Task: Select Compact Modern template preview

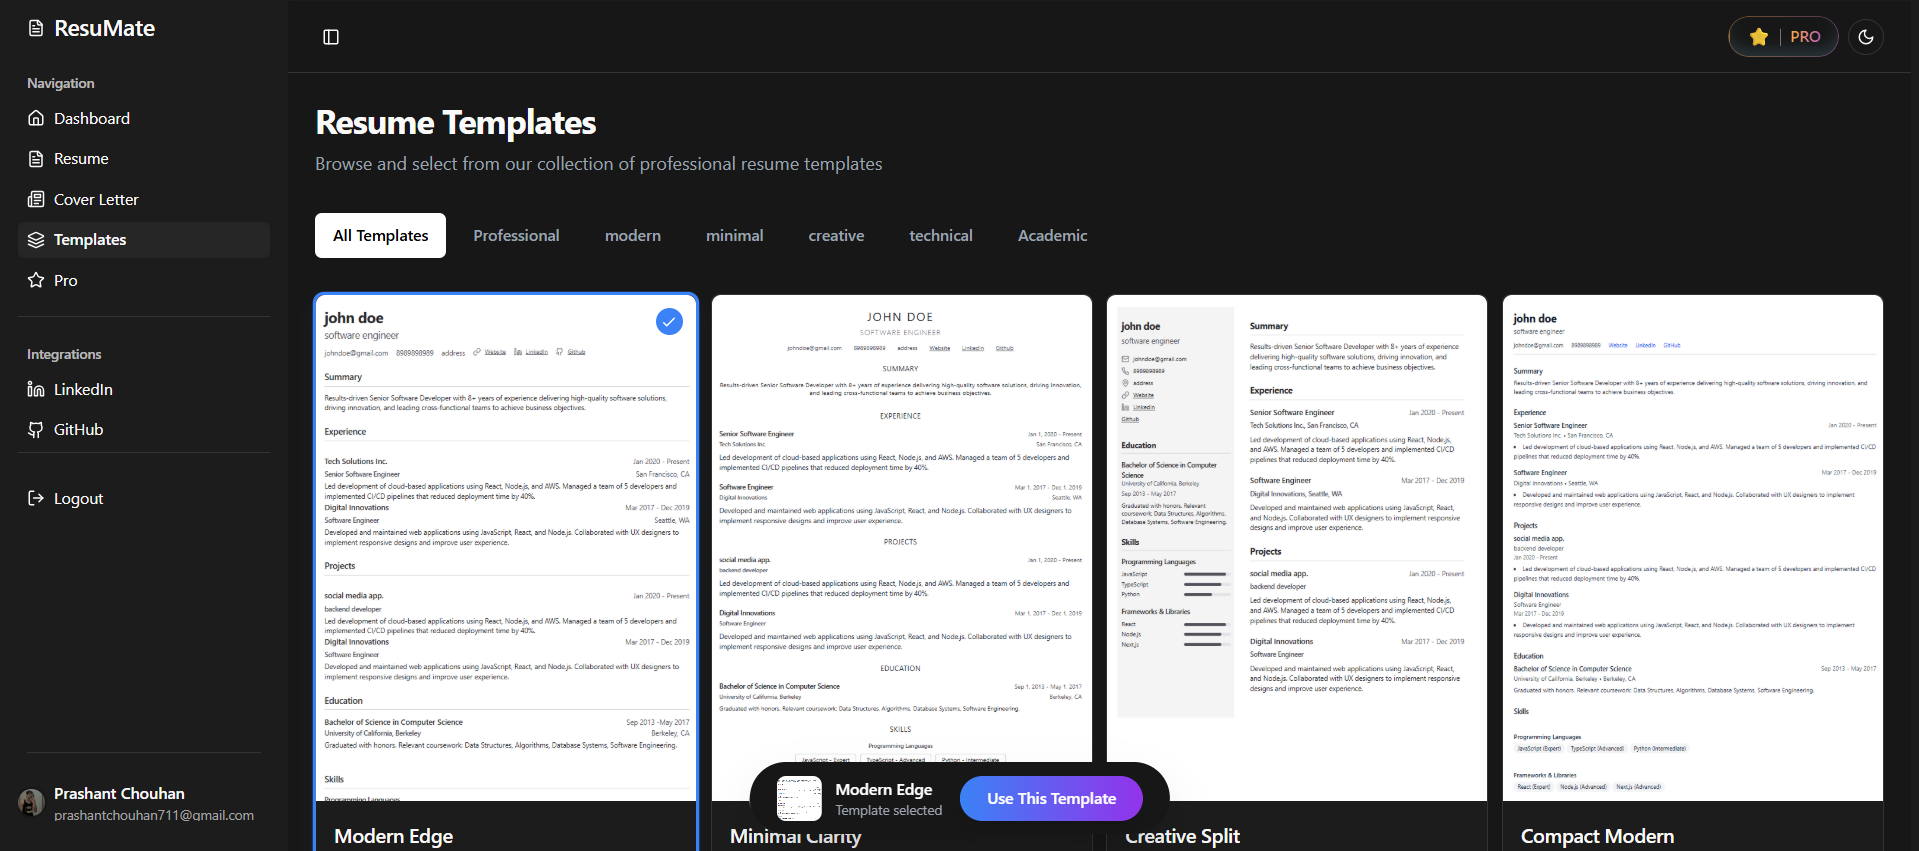Action: pos(1693,548)
